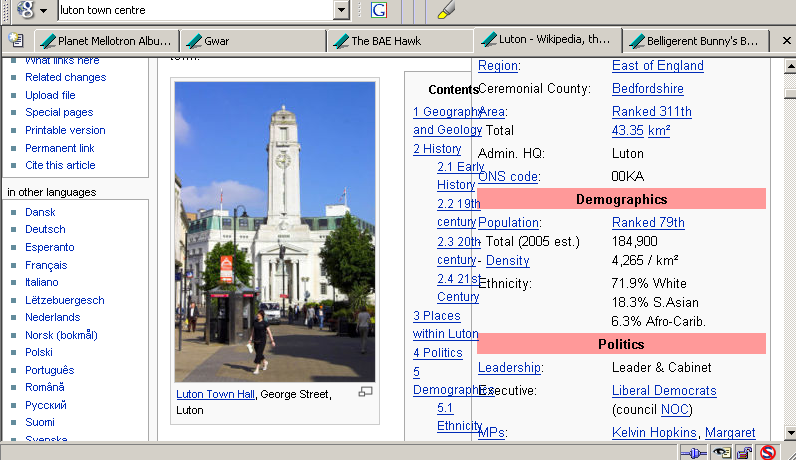Open East of England link
The width and height of the screenshot is (796, 460).
coord(657,65)
